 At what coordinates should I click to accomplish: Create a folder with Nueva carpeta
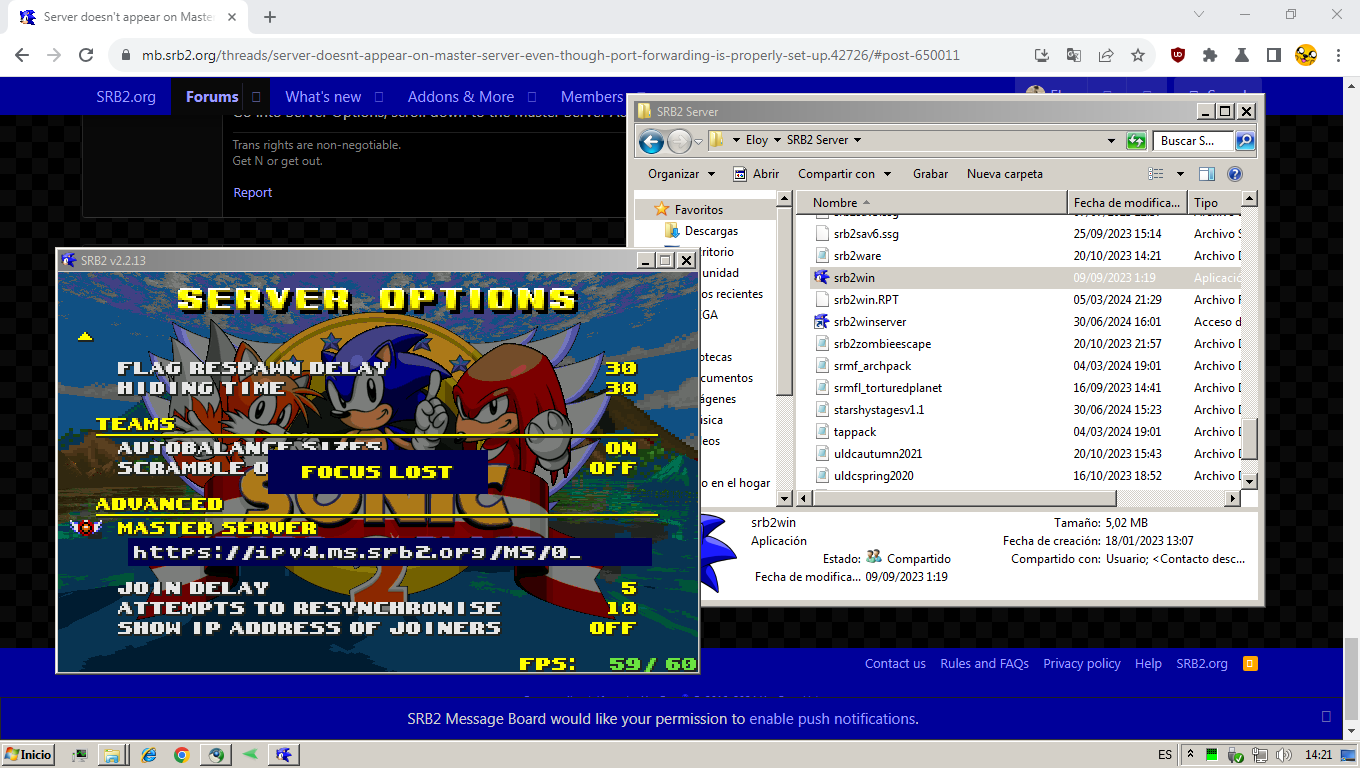click(x=1005, y=174)
